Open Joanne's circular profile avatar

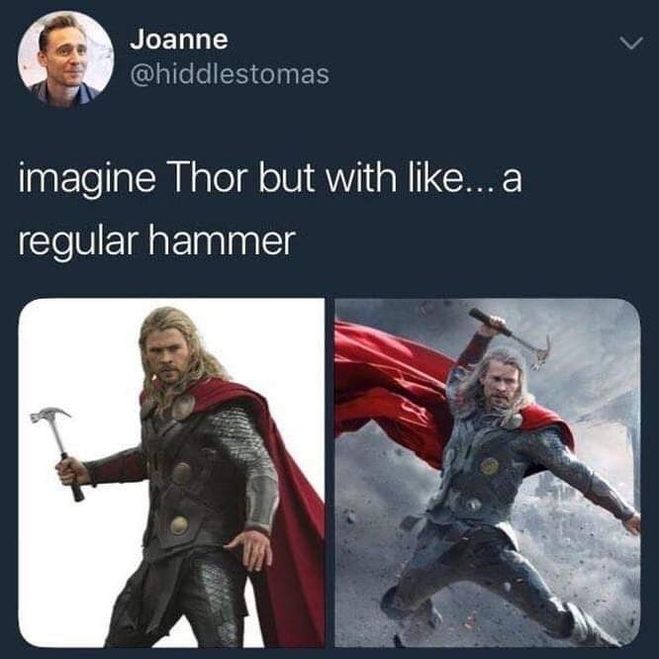coord(66,58)
